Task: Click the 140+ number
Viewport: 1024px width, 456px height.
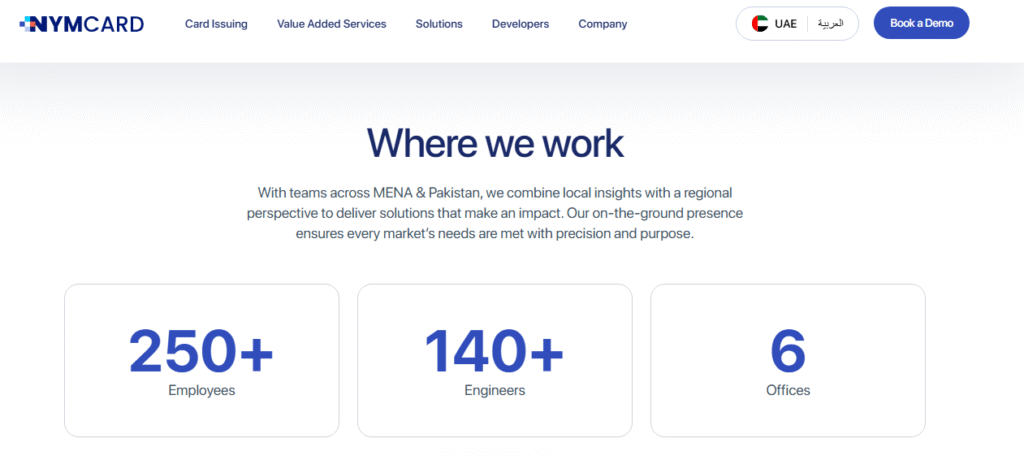Action: pyautogui.click(x=494, y=349)
